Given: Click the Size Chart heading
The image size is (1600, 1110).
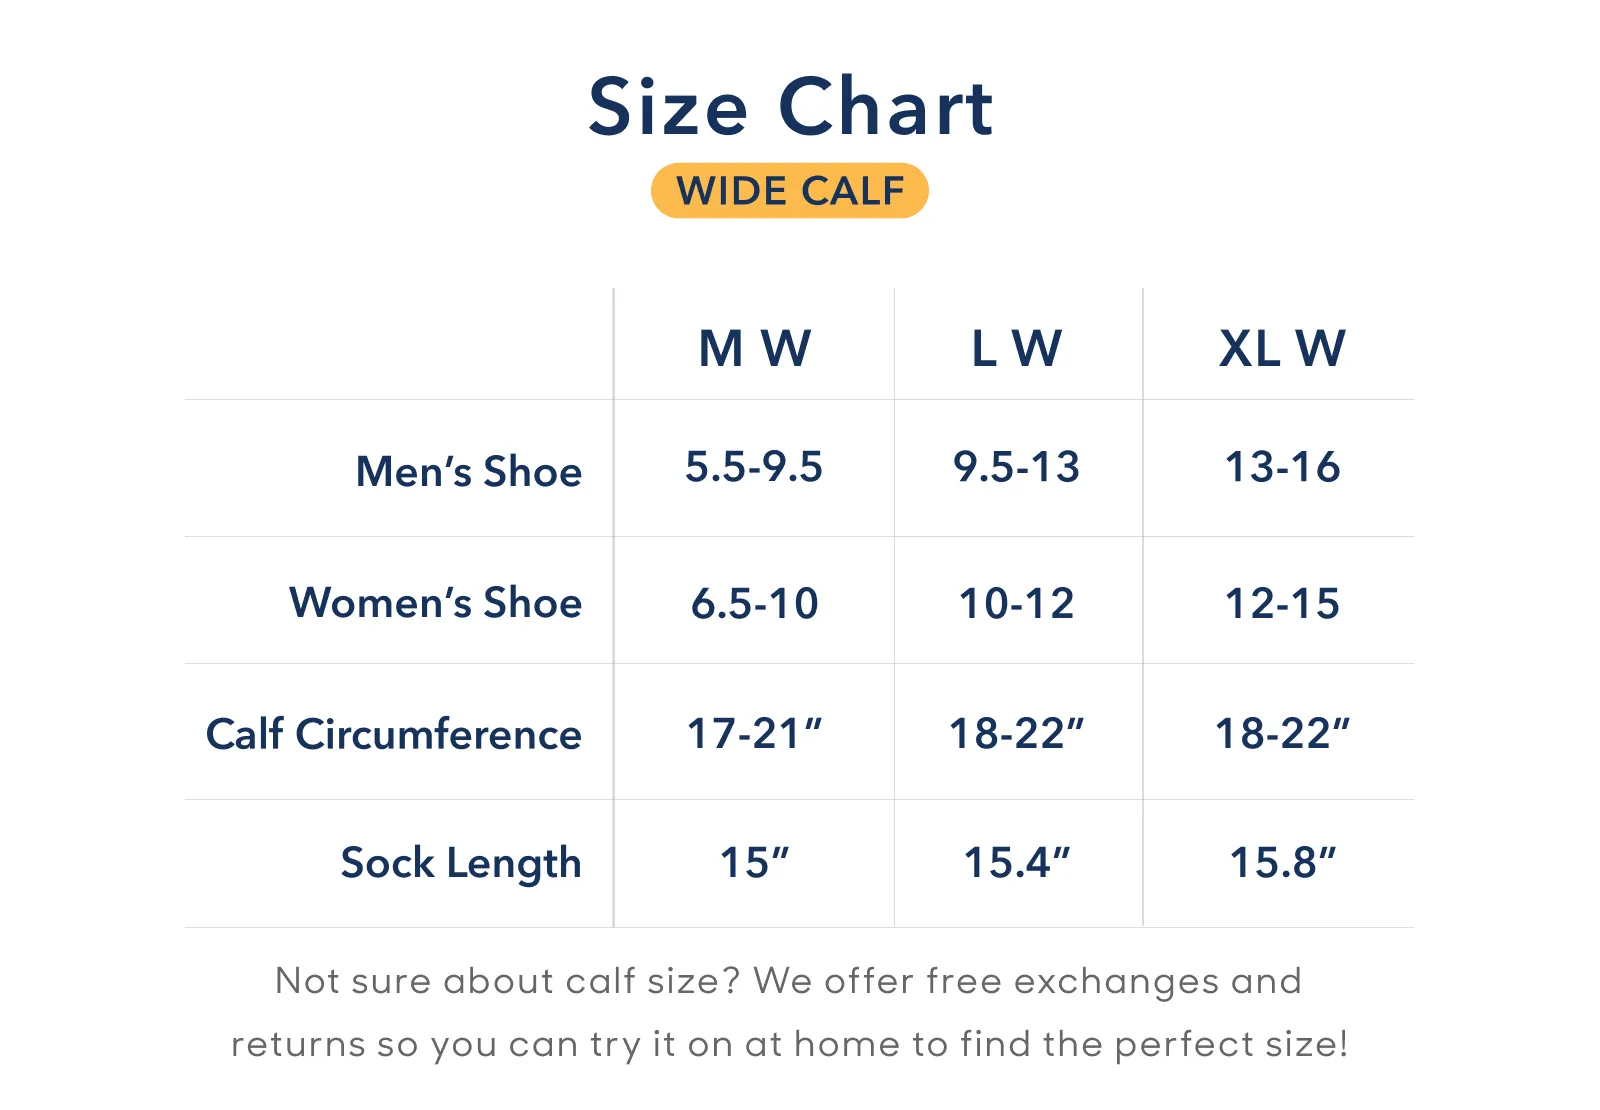Looking at the screenshot, I should 790,107.
